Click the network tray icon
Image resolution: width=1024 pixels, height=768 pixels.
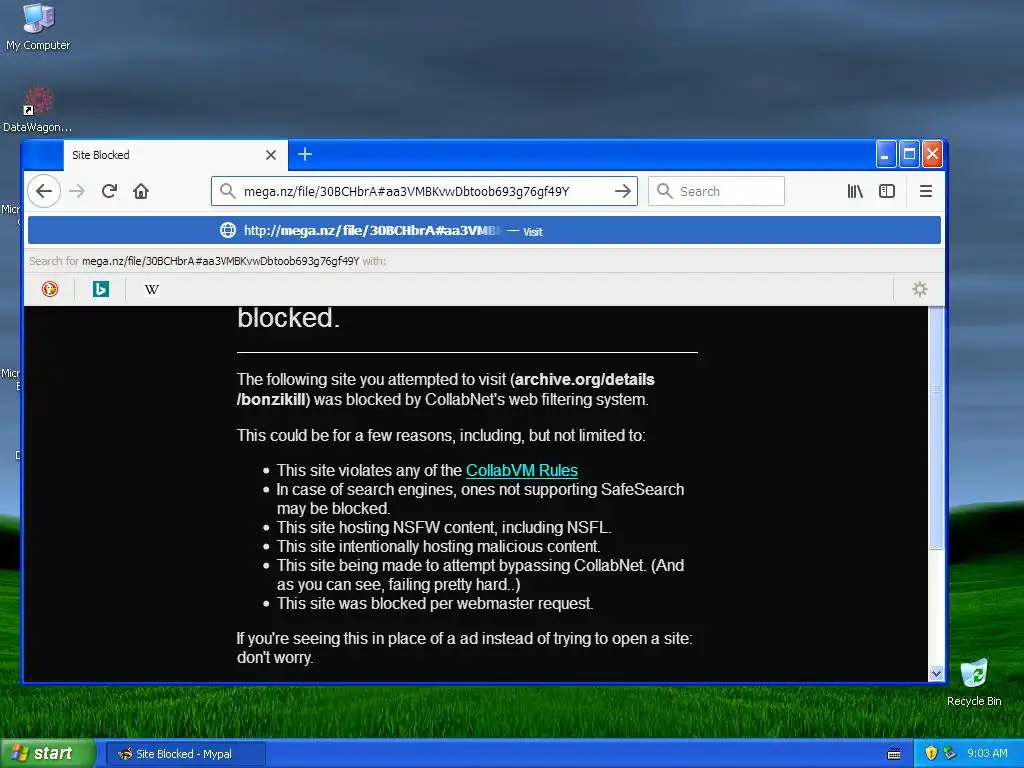(950, 754)
